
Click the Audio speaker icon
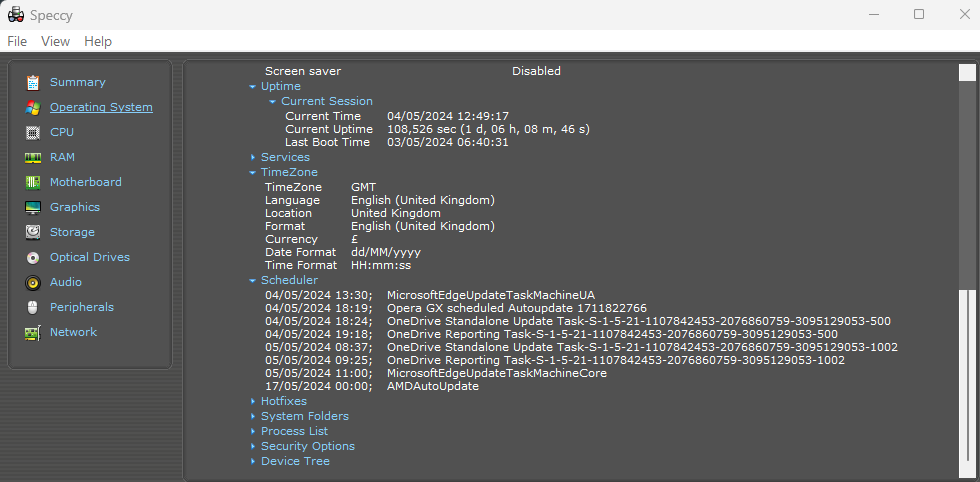[33, 282]
